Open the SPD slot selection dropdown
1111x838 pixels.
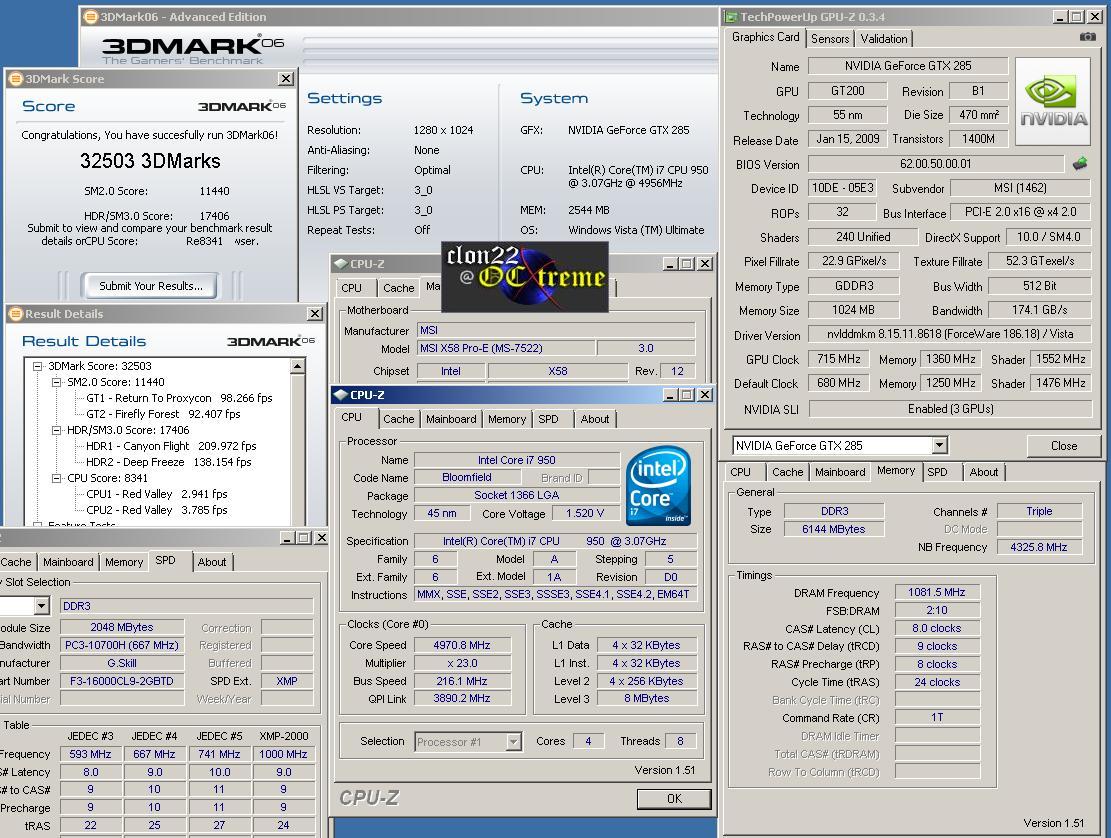pos(41,606)
